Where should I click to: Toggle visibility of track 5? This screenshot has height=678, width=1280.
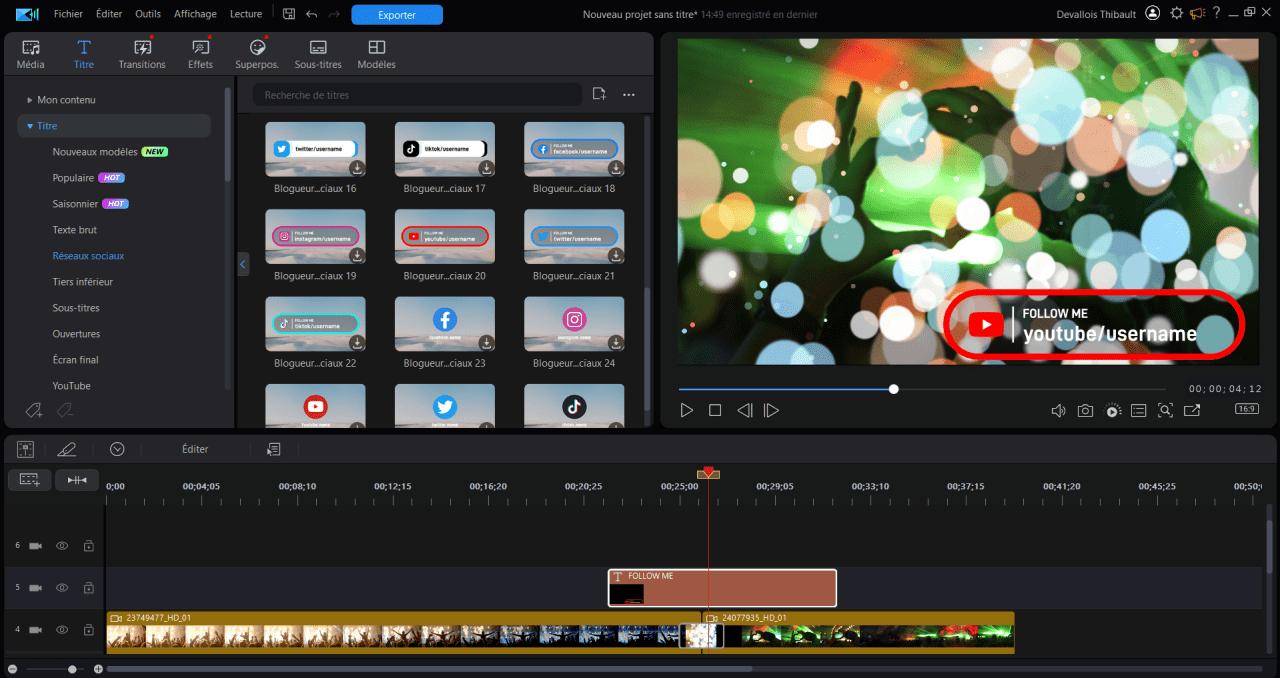(x=62, y=588)
